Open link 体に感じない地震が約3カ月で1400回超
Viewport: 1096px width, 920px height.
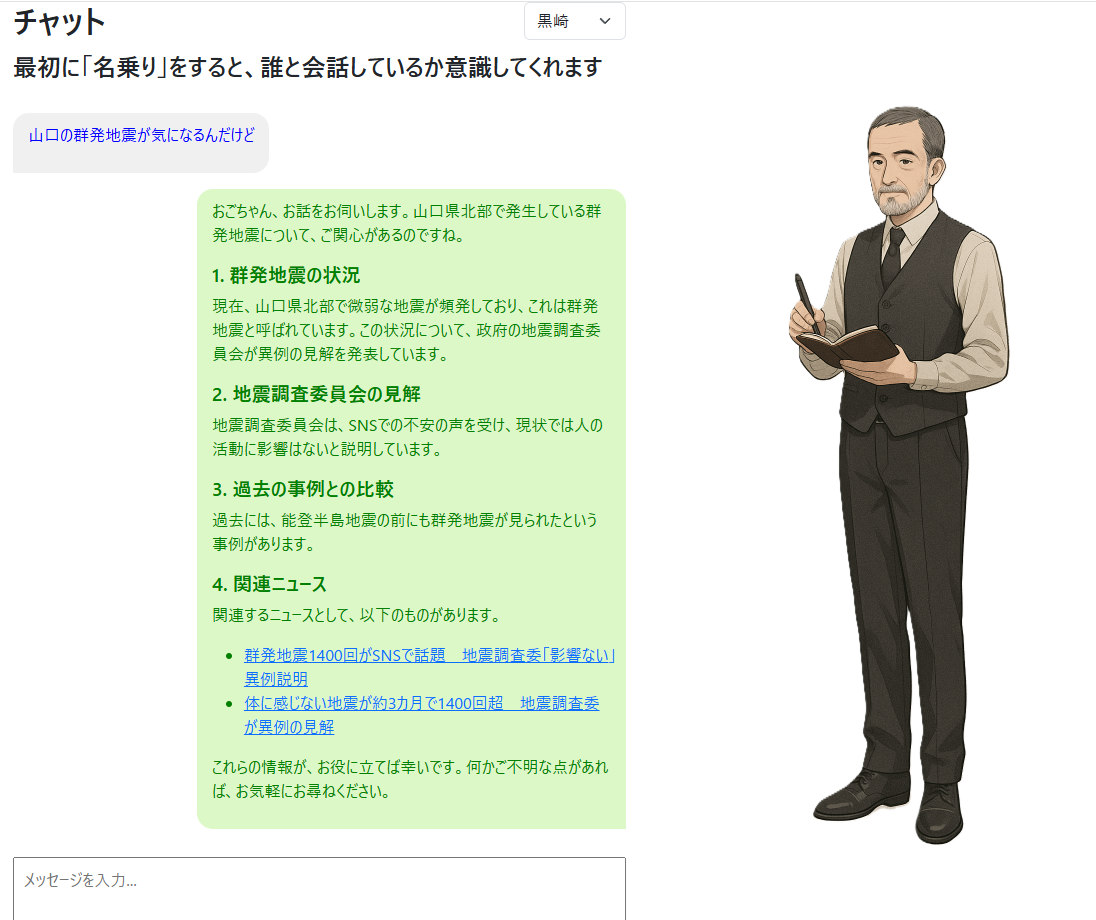(421, 714)
